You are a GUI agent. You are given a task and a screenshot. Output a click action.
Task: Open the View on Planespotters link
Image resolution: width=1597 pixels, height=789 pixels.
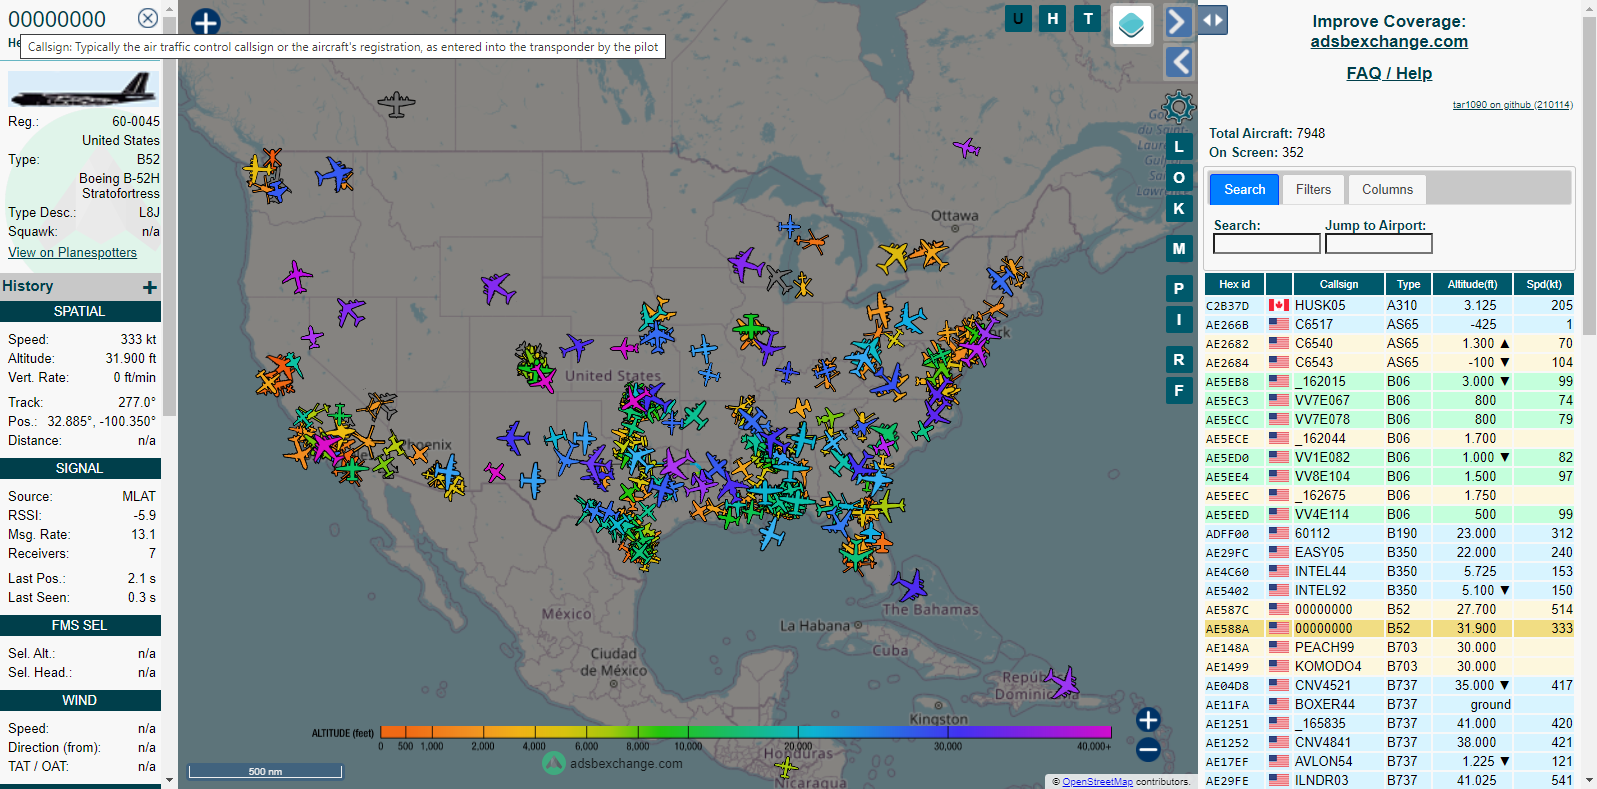coord(72,252)
